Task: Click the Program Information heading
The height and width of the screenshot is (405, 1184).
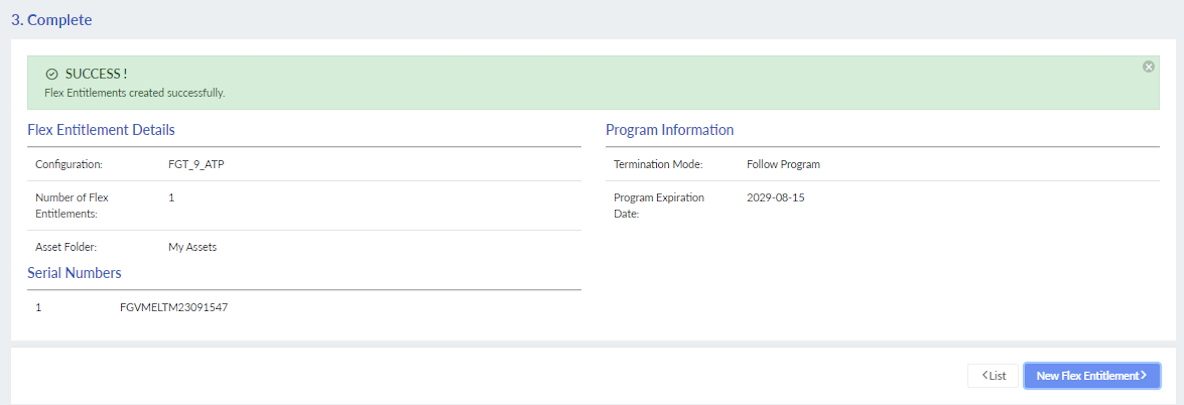Action: pos(669,130)
